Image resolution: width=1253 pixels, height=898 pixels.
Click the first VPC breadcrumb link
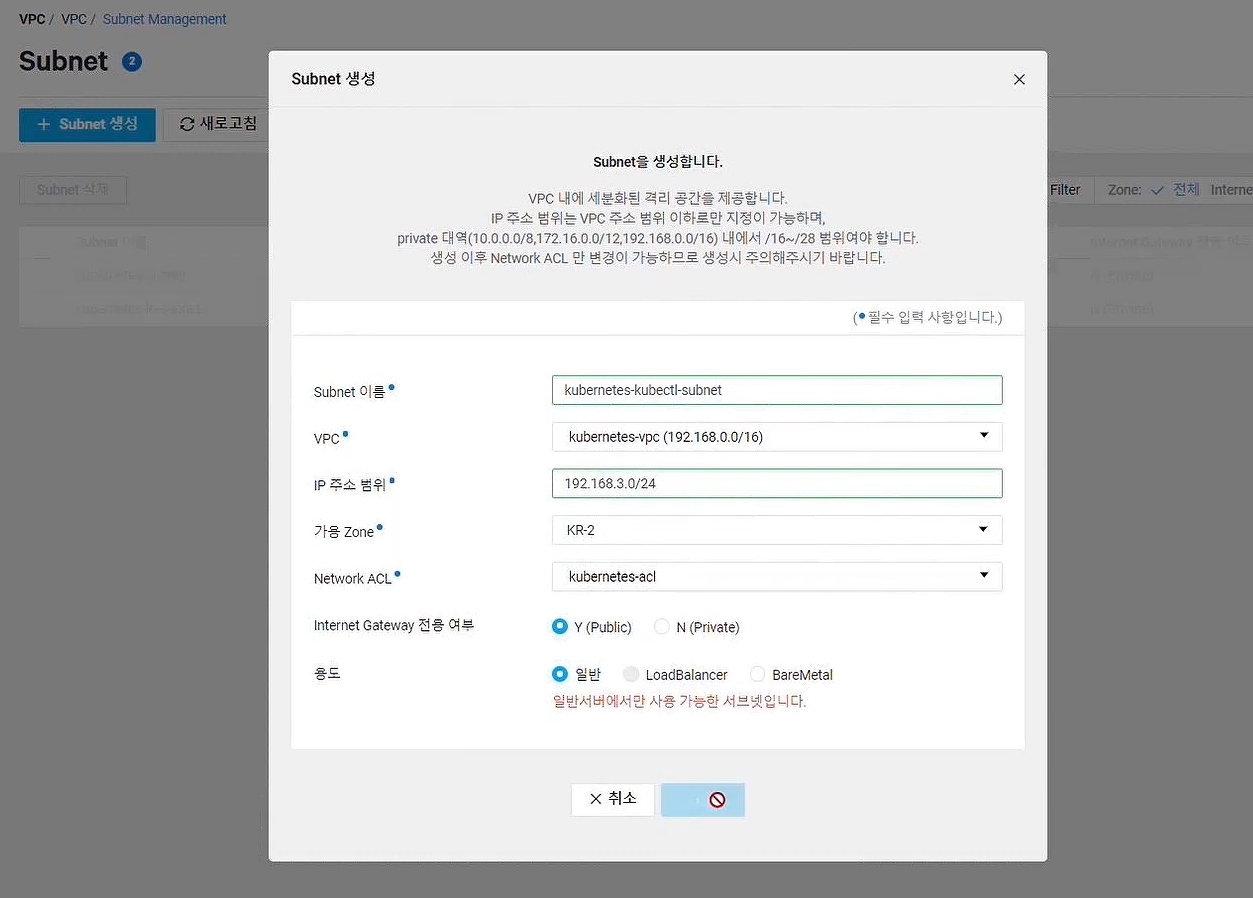coord(32,19)
